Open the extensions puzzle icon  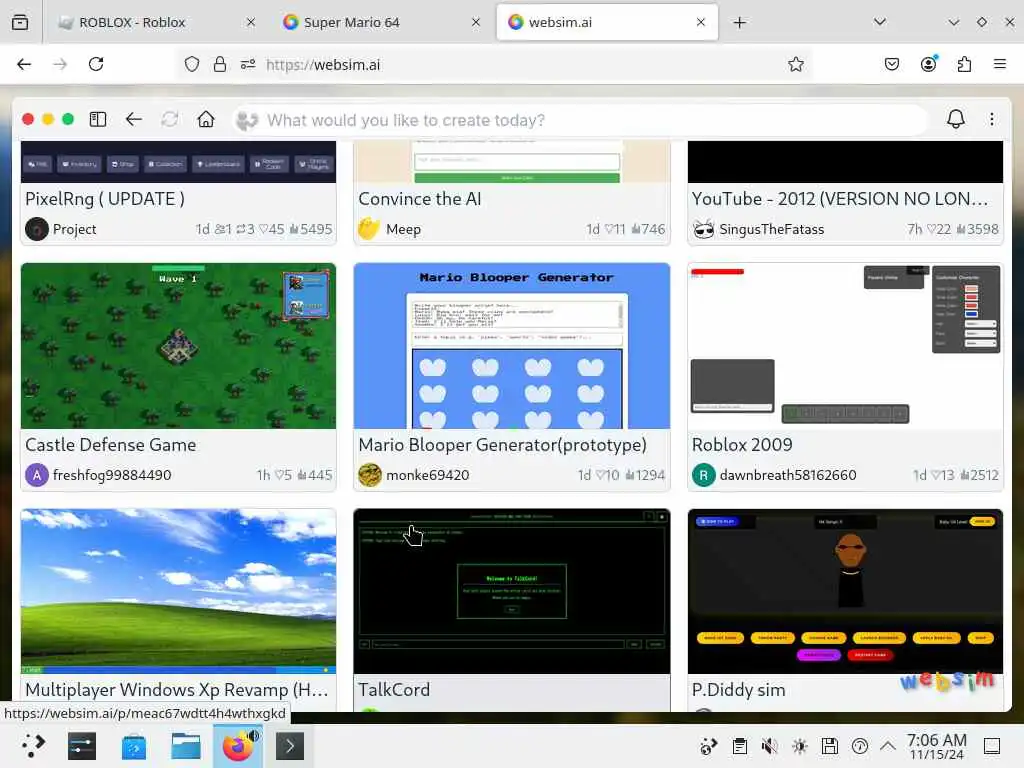coord(964,64)
